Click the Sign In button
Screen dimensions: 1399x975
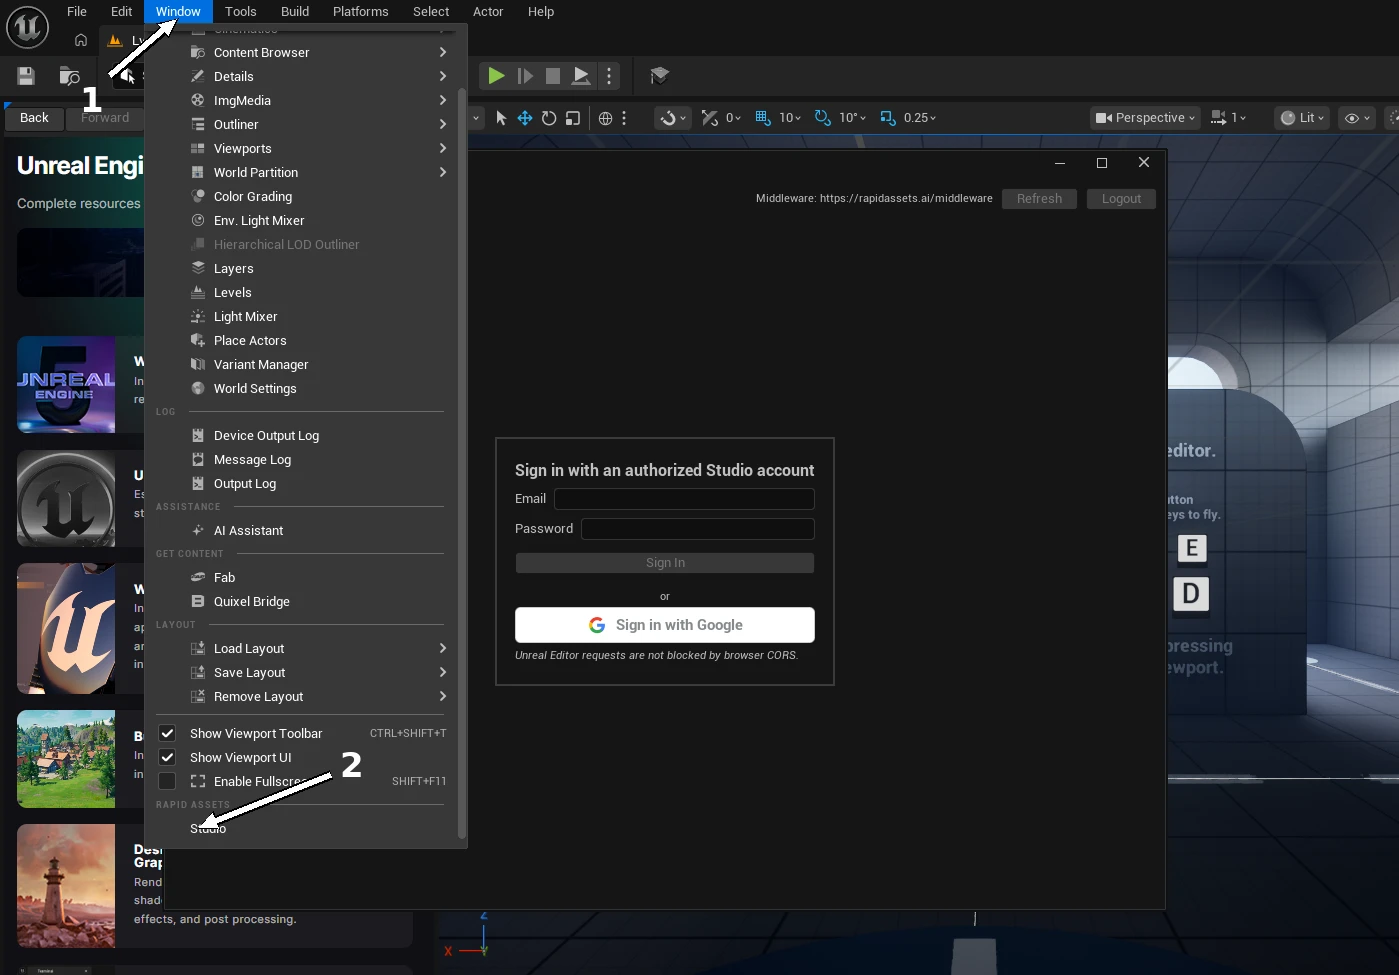click(665, 563)
